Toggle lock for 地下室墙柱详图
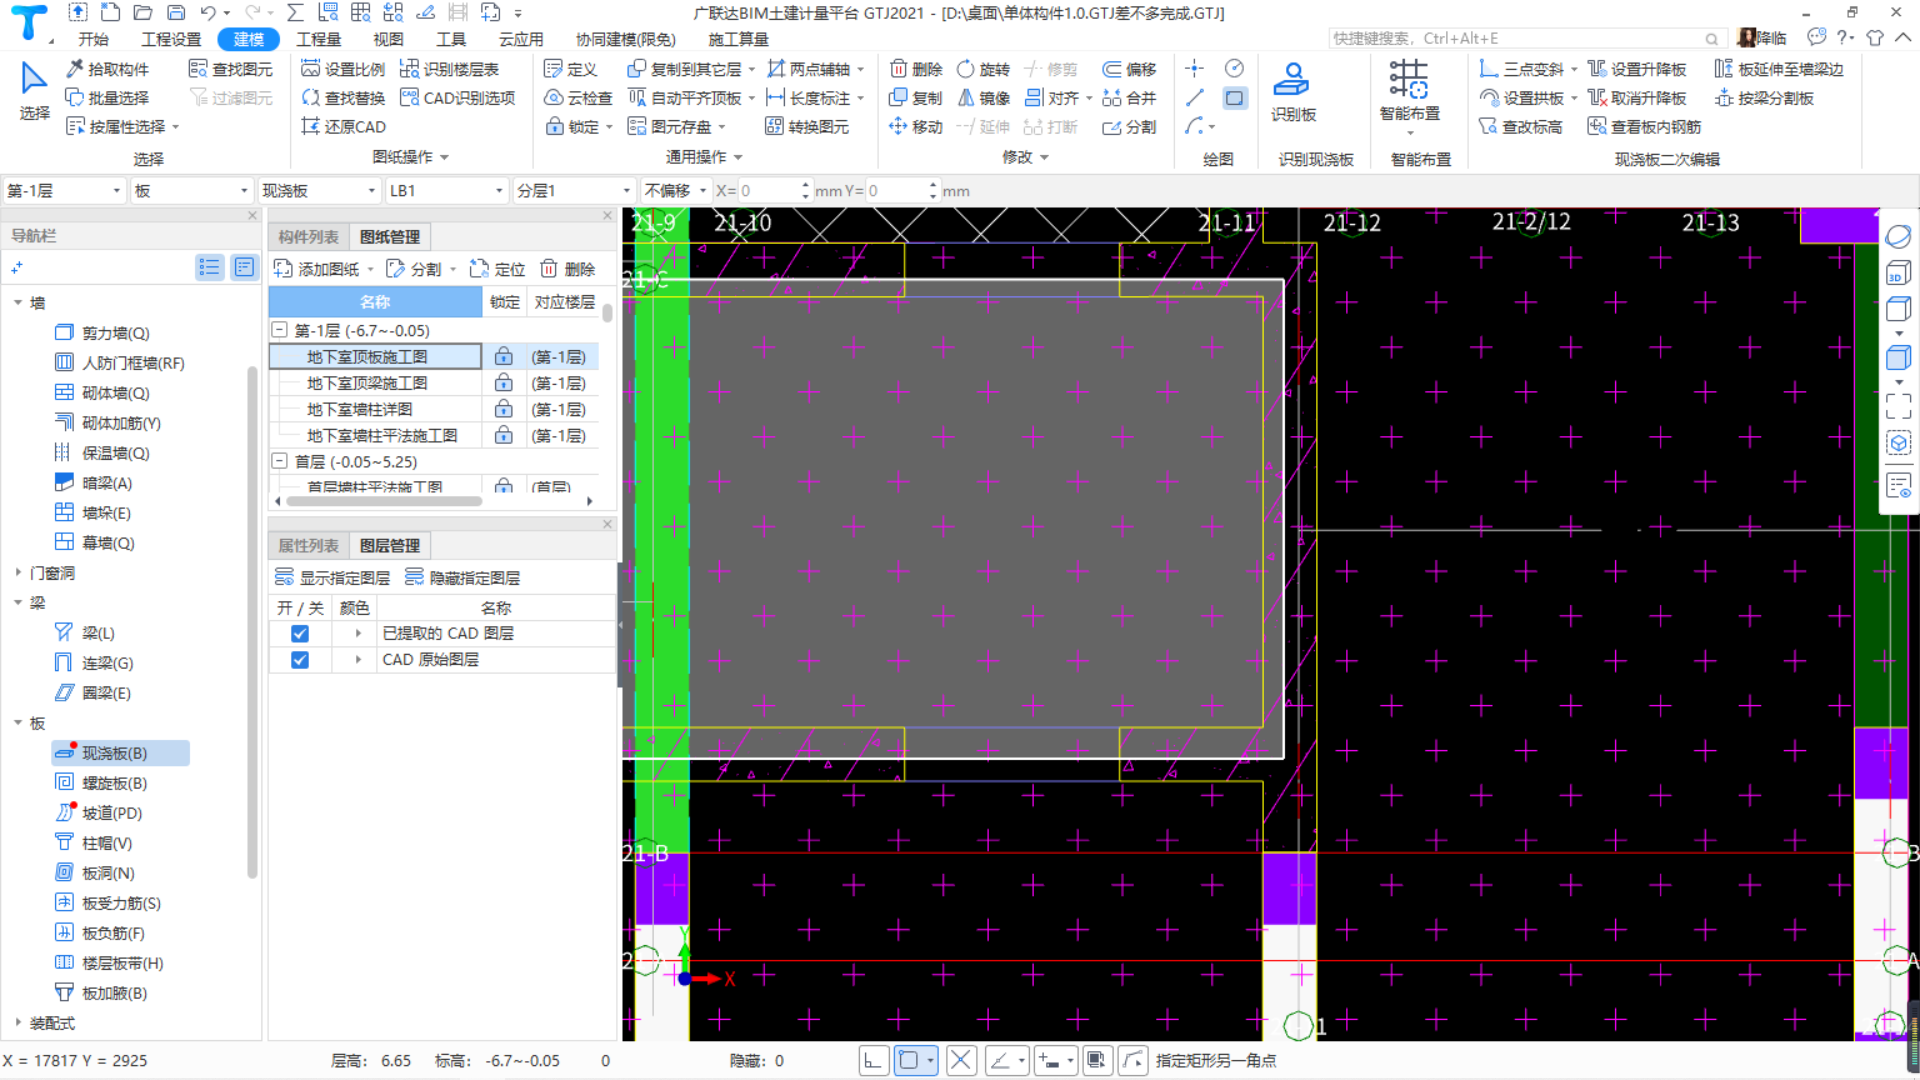1920x1080 pixels. (504, 409)
